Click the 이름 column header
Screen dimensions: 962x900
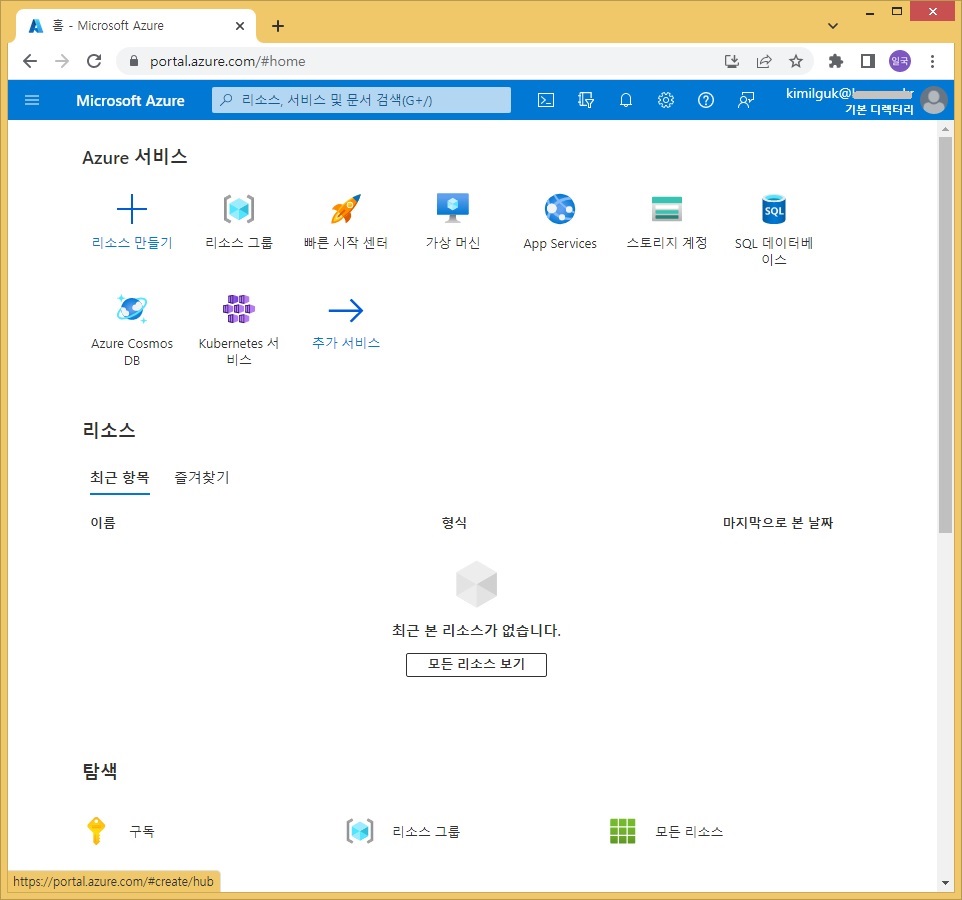(x=103, y=523)
